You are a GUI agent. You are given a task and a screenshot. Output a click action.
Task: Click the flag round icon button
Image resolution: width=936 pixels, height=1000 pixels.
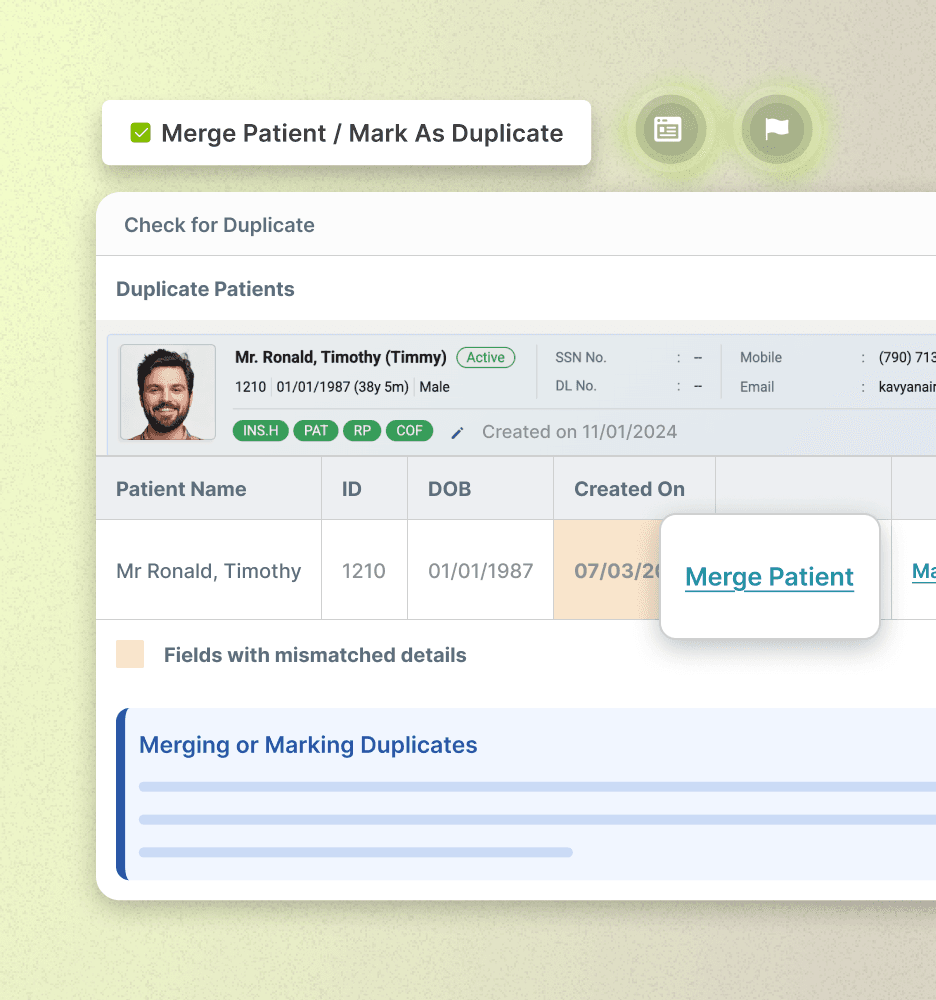(x=776, y=129)
